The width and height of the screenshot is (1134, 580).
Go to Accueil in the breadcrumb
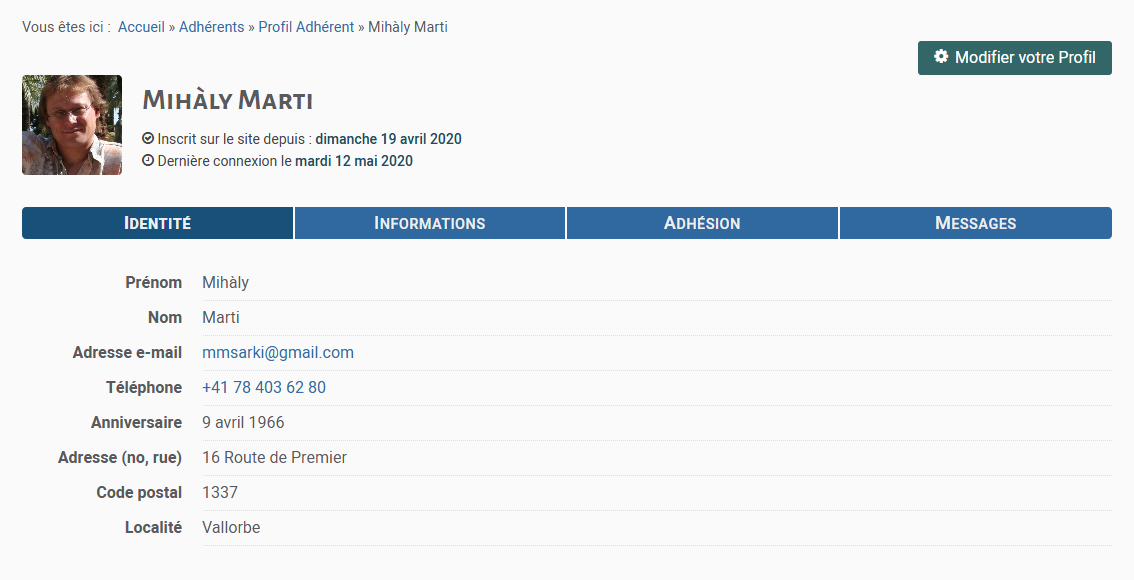[x=141, y=27]
